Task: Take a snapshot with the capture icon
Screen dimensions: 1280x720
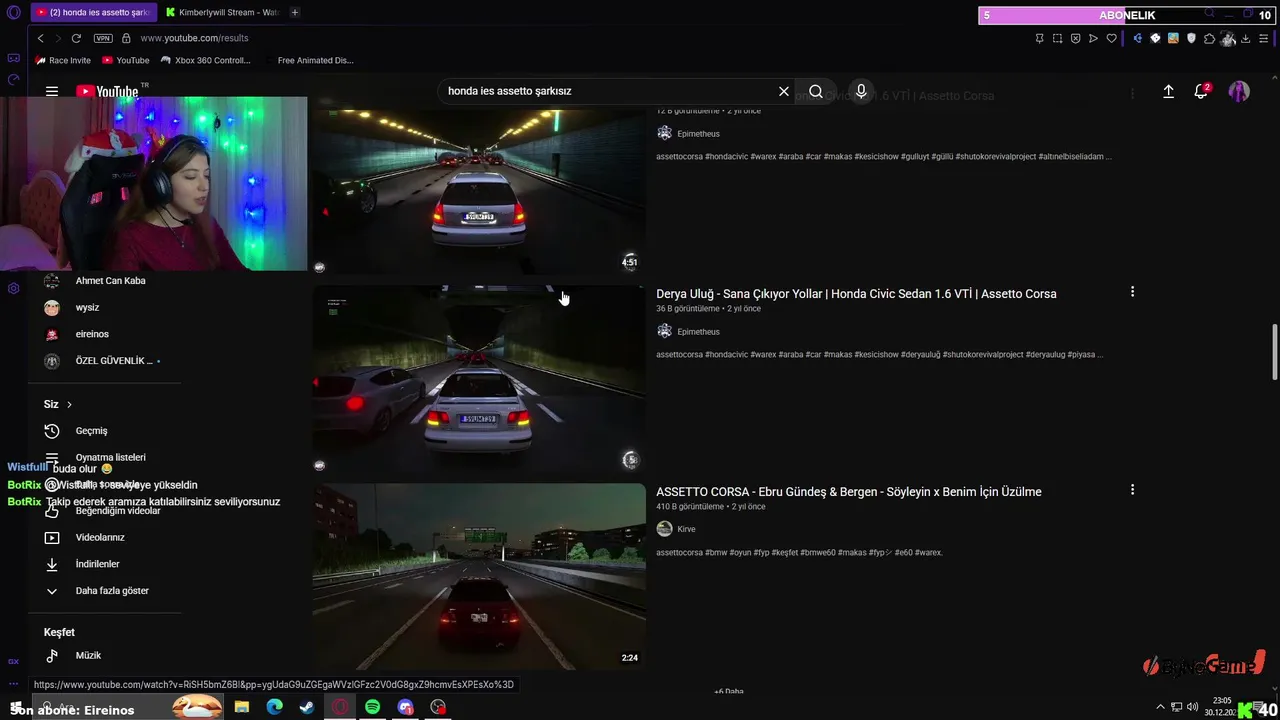Action: pyautogui.click(x=1057, y=38)
